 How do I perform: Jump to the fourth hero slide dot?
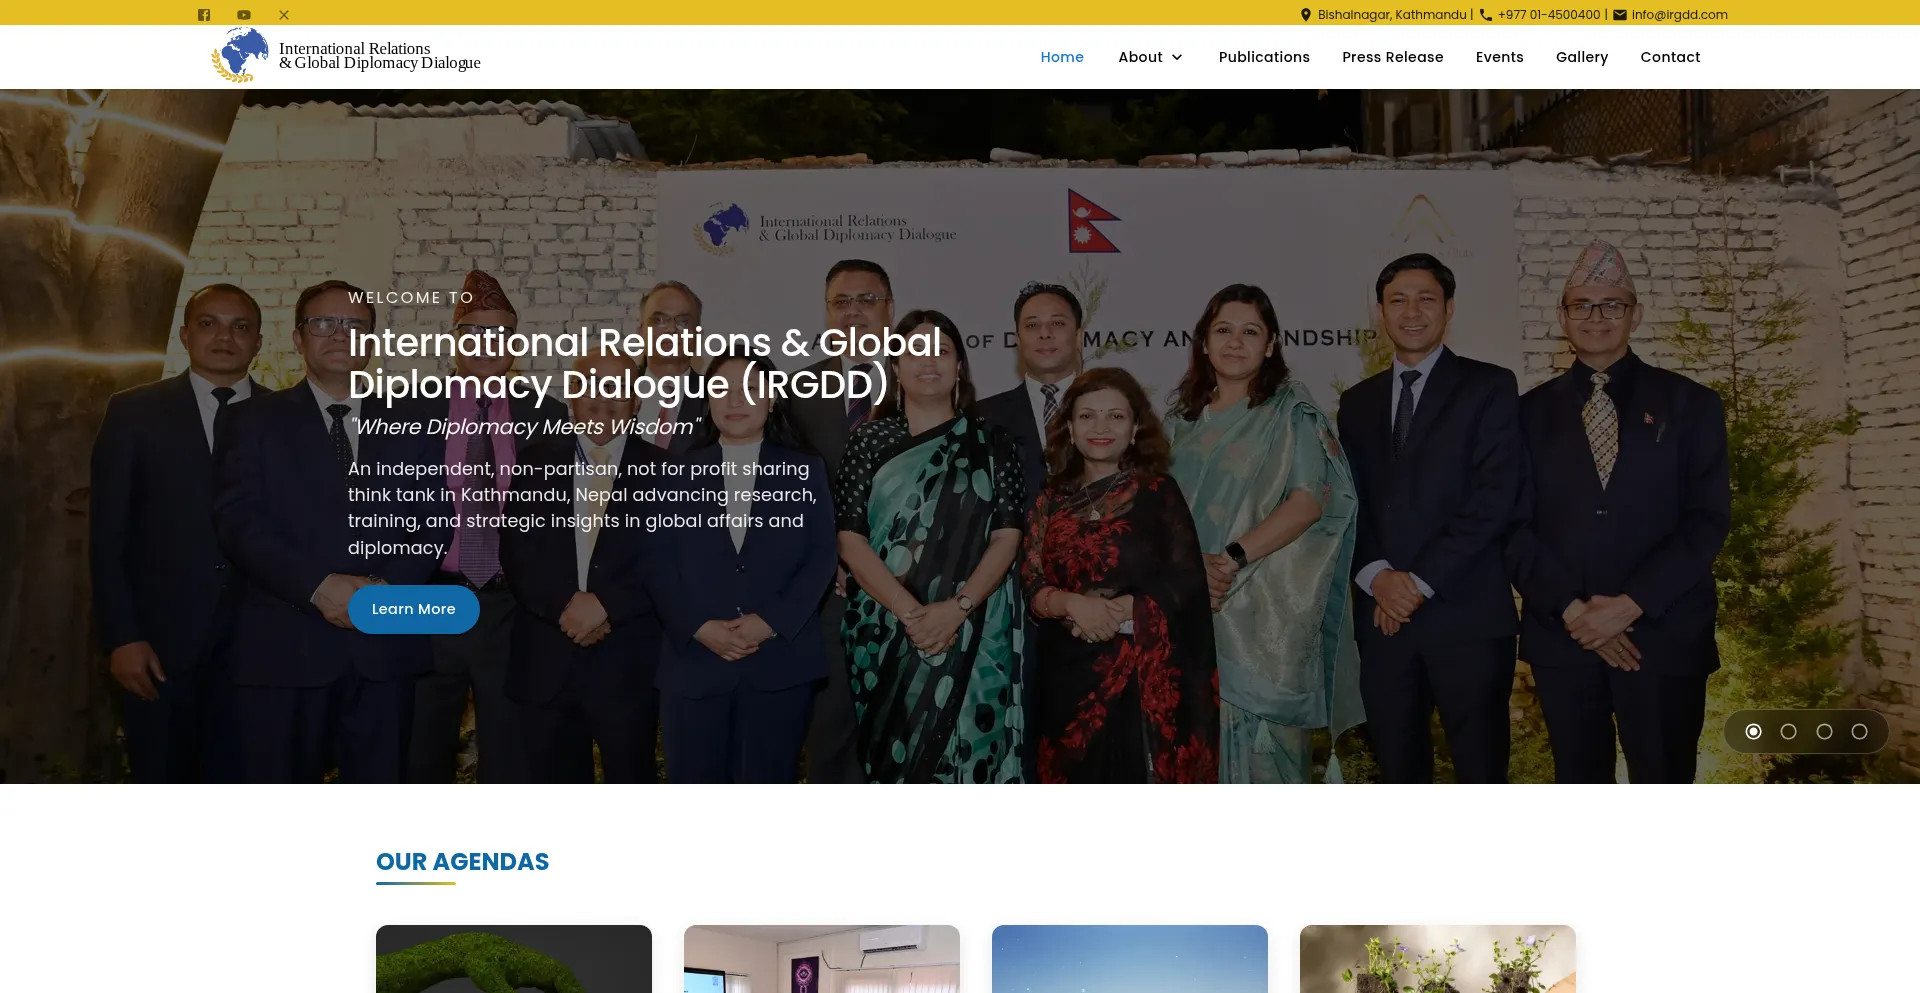pos(1860,732)
